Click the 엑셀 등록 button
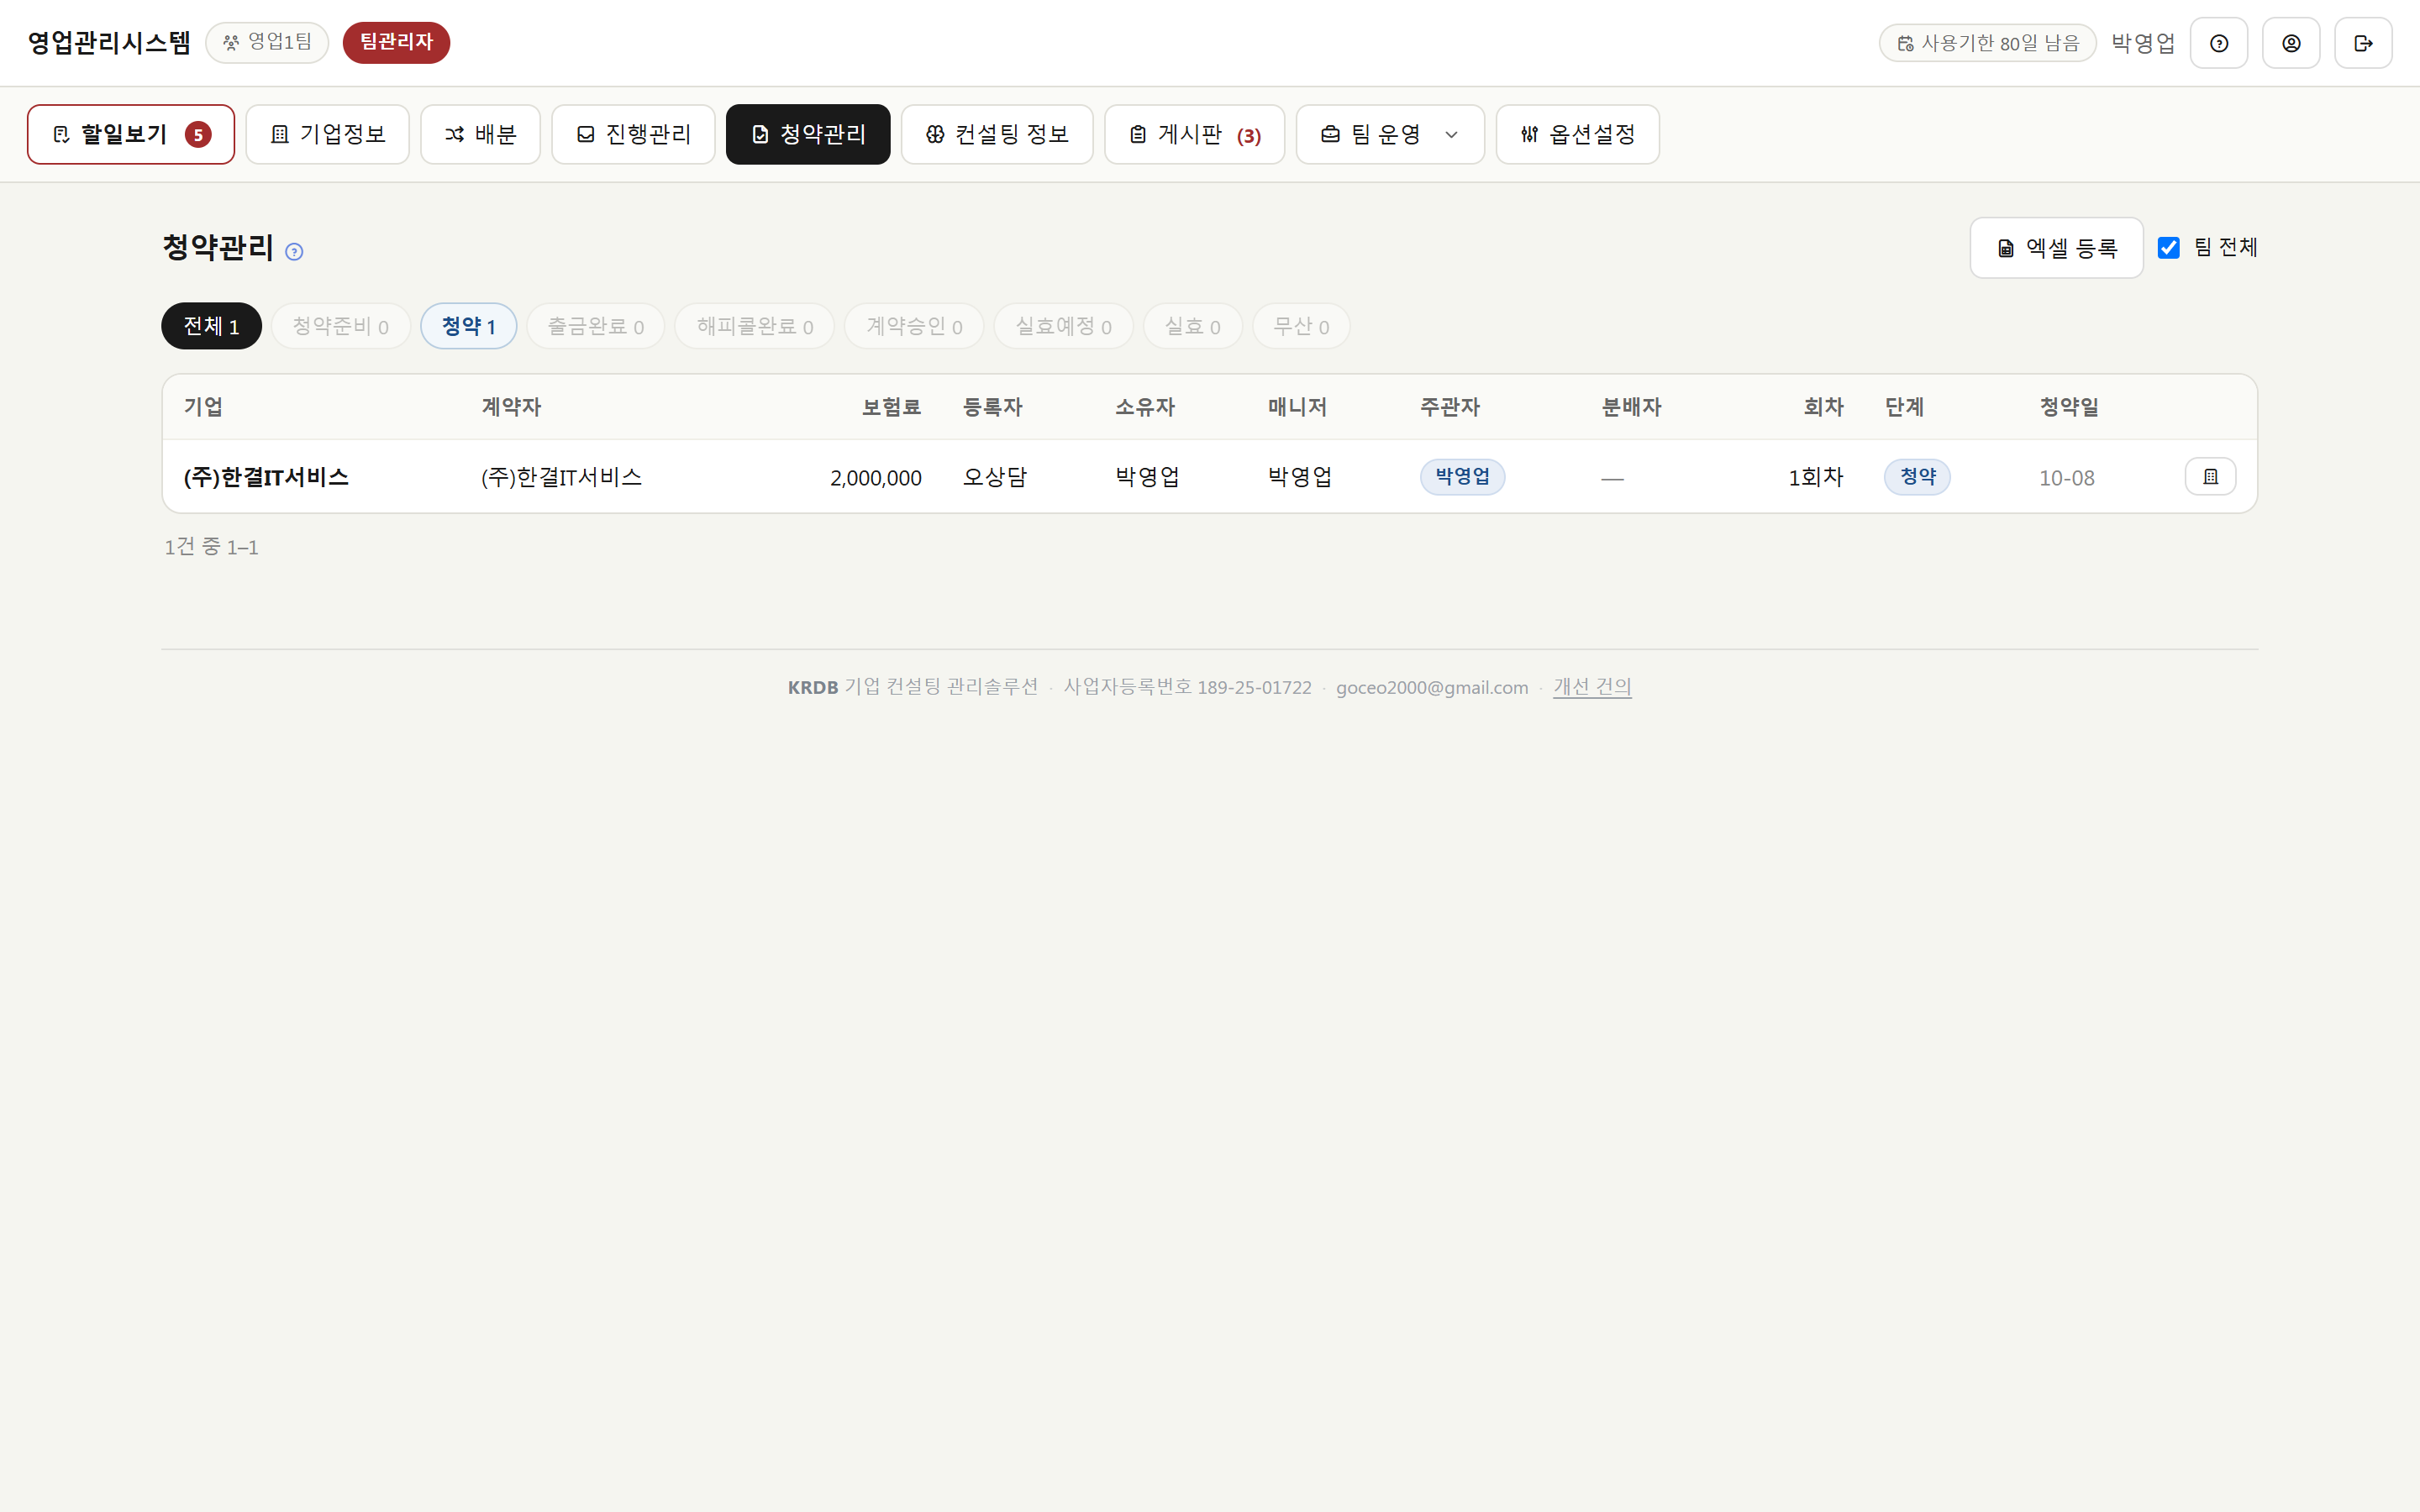 click(x=2056, y=248)
